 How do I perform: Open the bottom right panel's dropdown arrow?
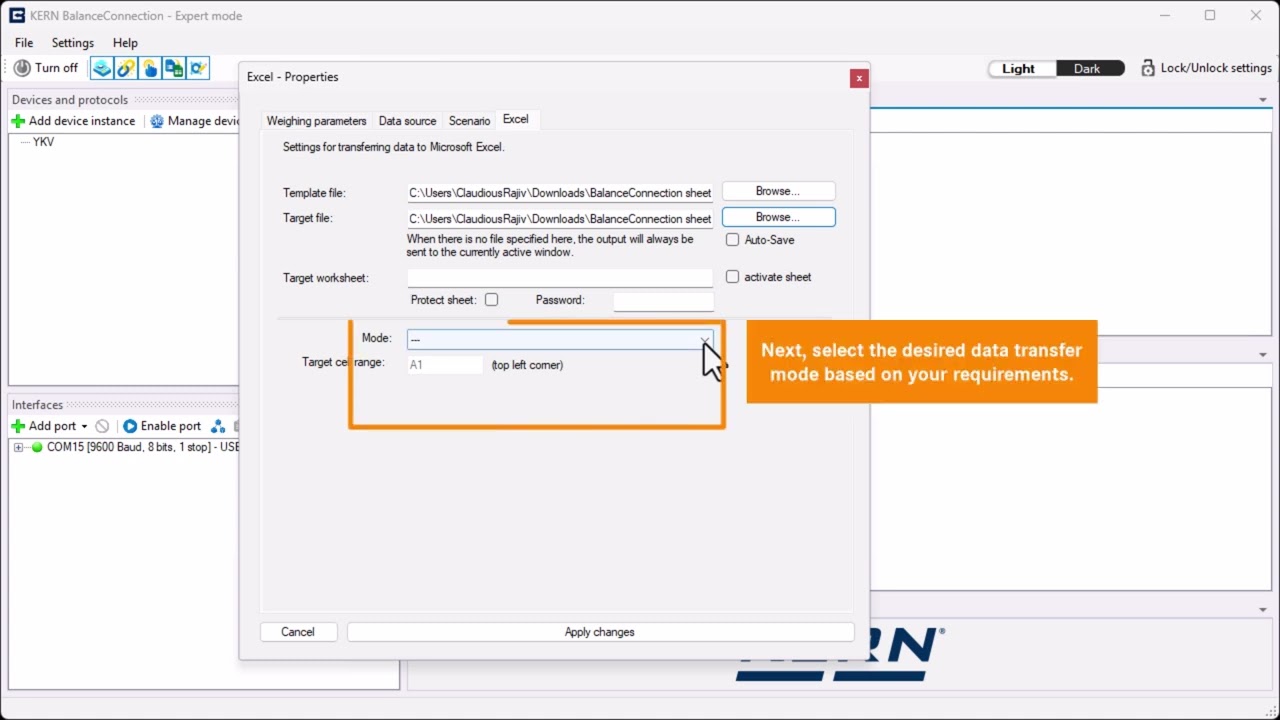click(x=1263, y=610)
